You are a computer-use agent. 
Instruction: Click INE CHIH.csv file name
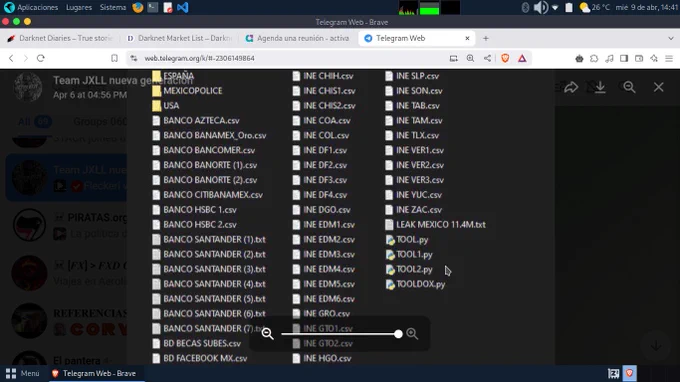click(x=328, y=76)
